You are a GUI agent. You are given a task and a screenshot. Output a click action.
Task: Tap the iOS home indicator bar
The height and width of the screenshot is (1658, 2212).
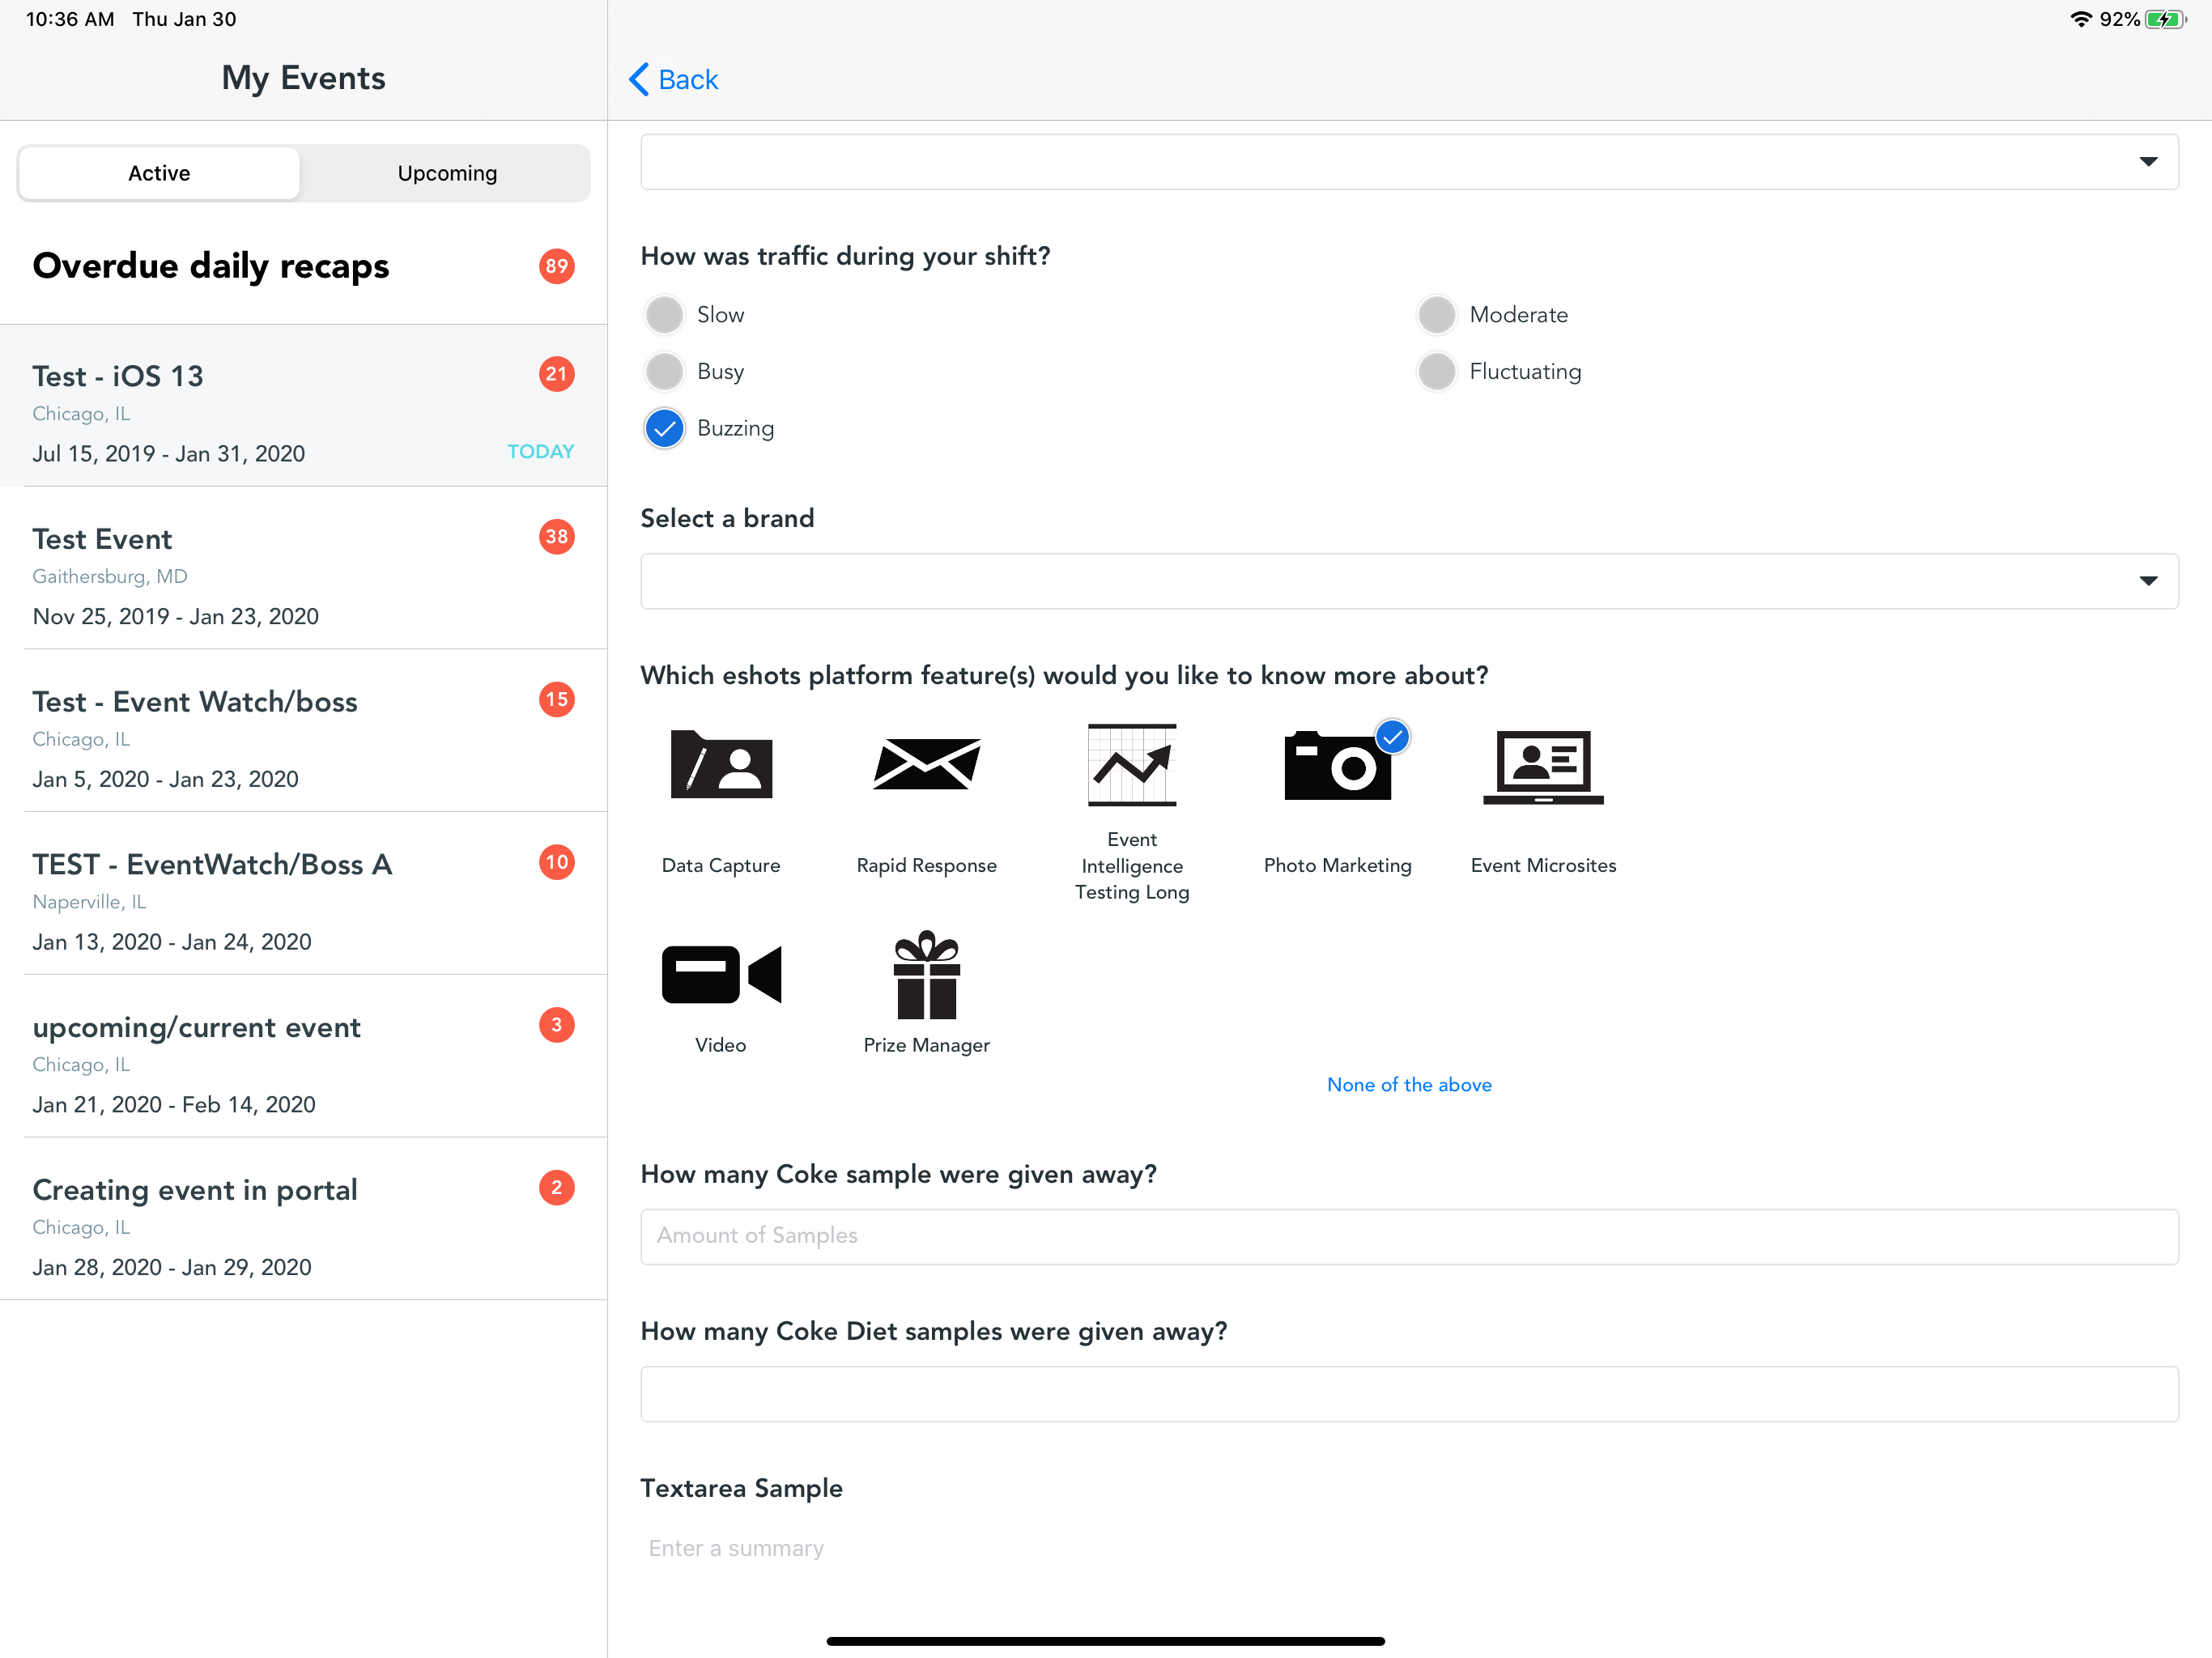coord(1106,1641)
